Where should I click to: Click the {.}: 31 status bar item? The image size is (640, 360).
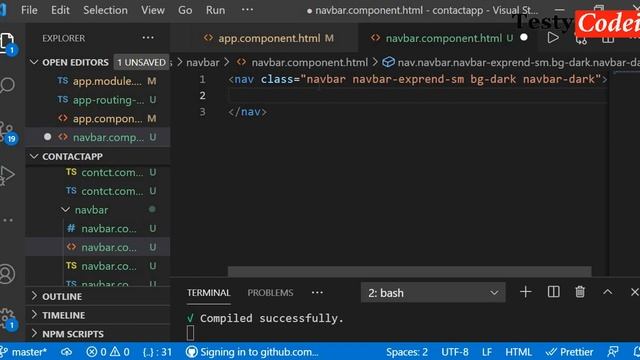pyautogui.click(x=157, y=352)
